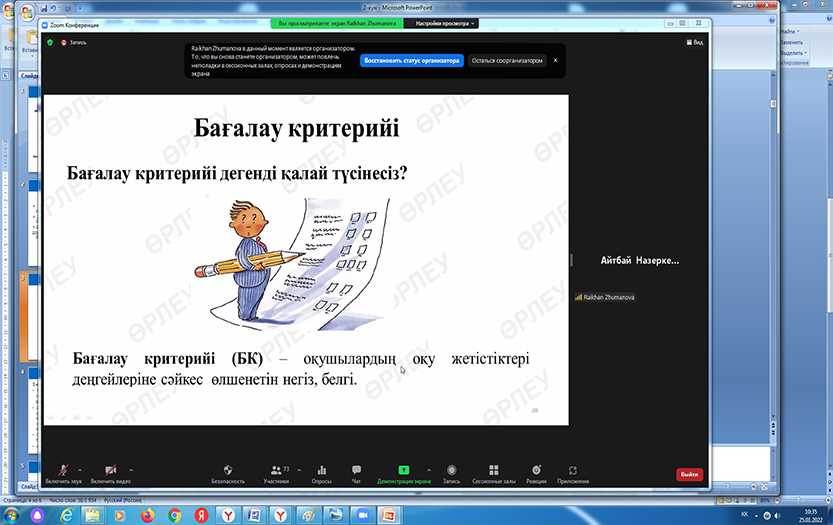Image resolution: width=833 pixels, height=525 pixels.
Task: Click Восстановить статус организатора button
Action: tap(412, 60)
